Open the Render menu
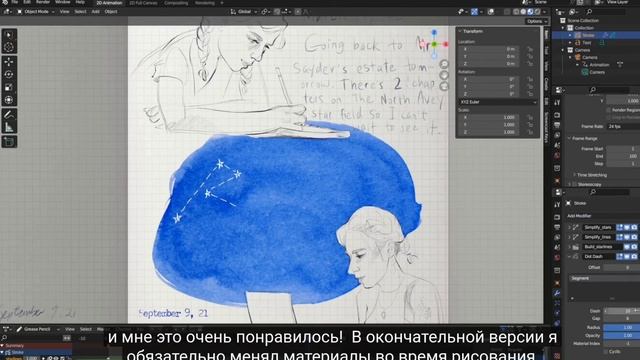Viewport: 640px width, 360px height. [43, 2]
